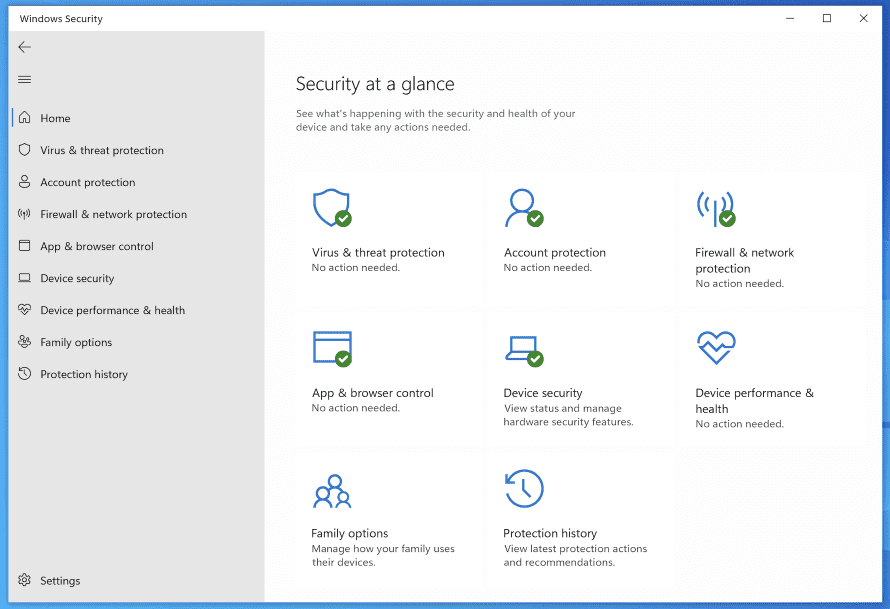Click the large Device performance heart icon

pyautogui.click(x=716, y=347)
